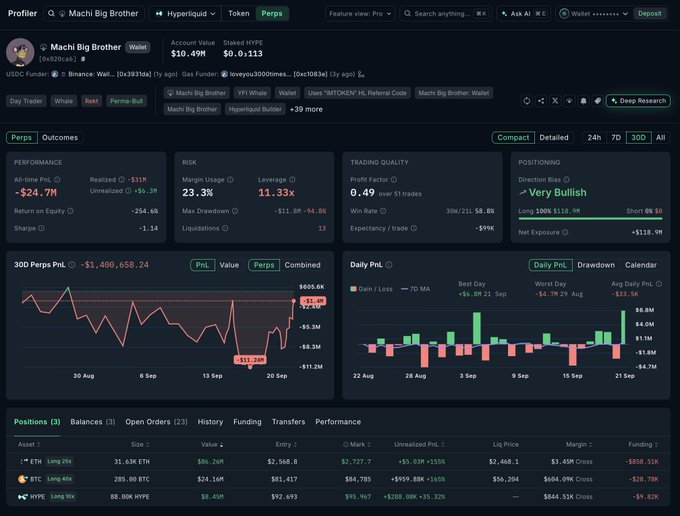Switch 30D chart to Combined
Screen dimensions: 680x516
coord(302,265)
